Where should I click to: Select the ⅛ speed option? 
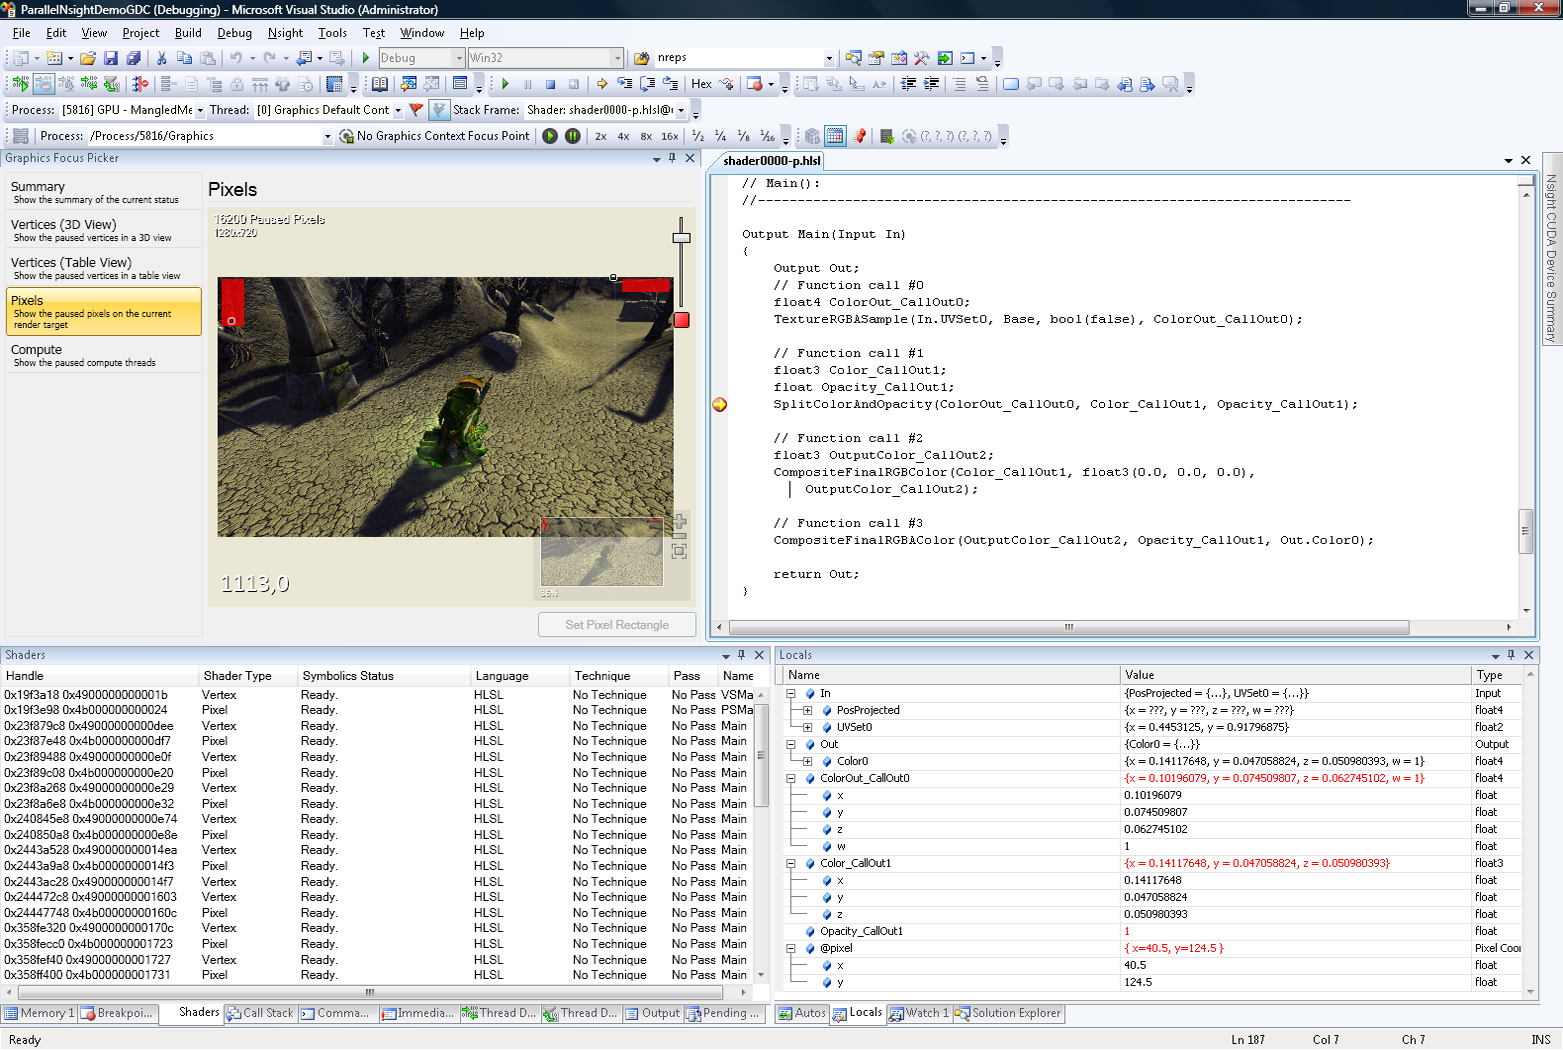click(744, 136)
